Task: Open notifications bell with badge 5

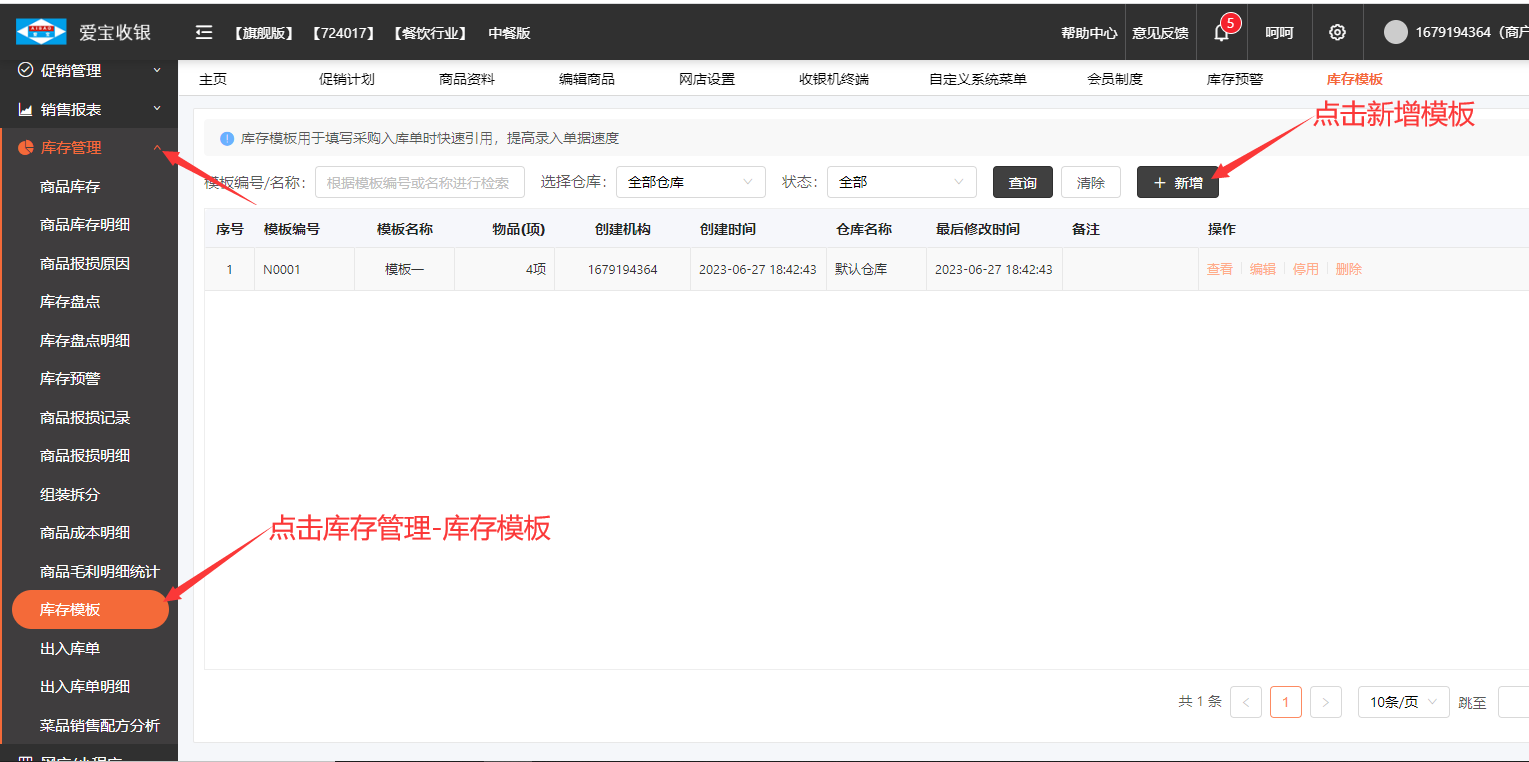Action: coord(1222,32)
